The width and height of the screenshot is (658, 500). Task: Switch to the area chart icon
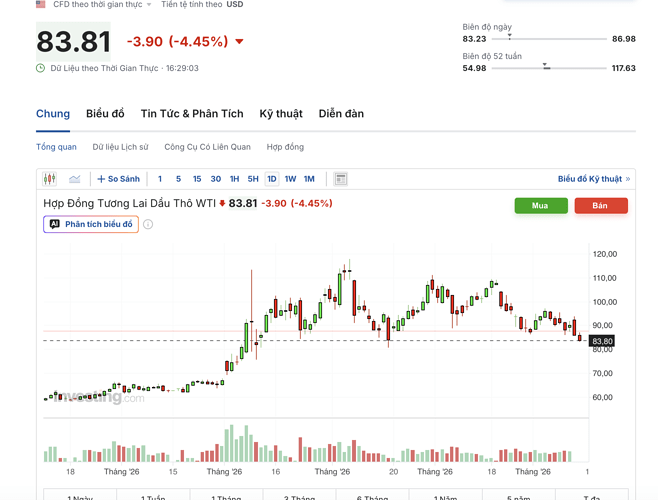(75, 179)
